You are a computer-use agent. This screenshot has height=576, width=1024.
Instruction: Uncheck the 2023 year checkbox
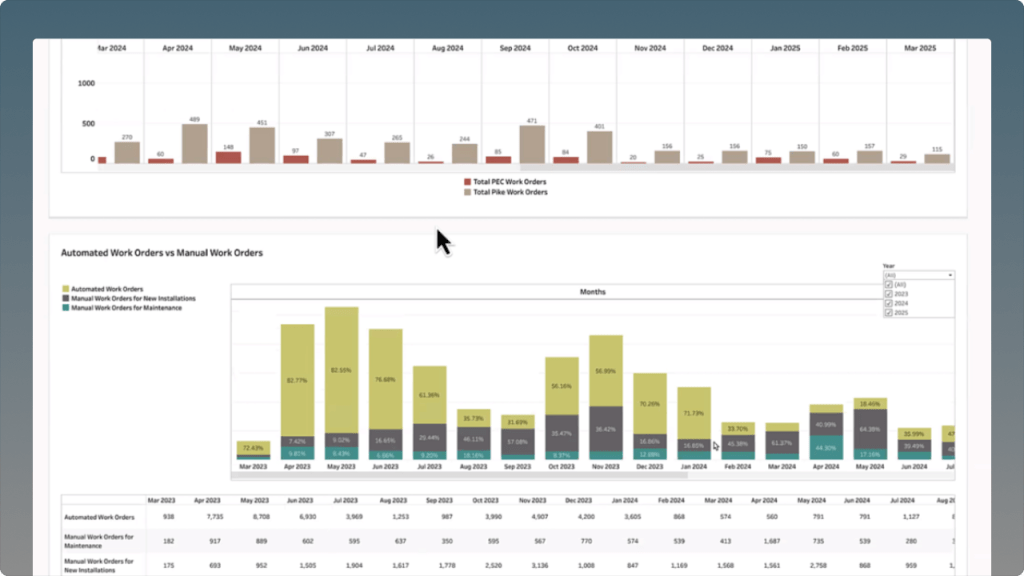tap(888, 294)
